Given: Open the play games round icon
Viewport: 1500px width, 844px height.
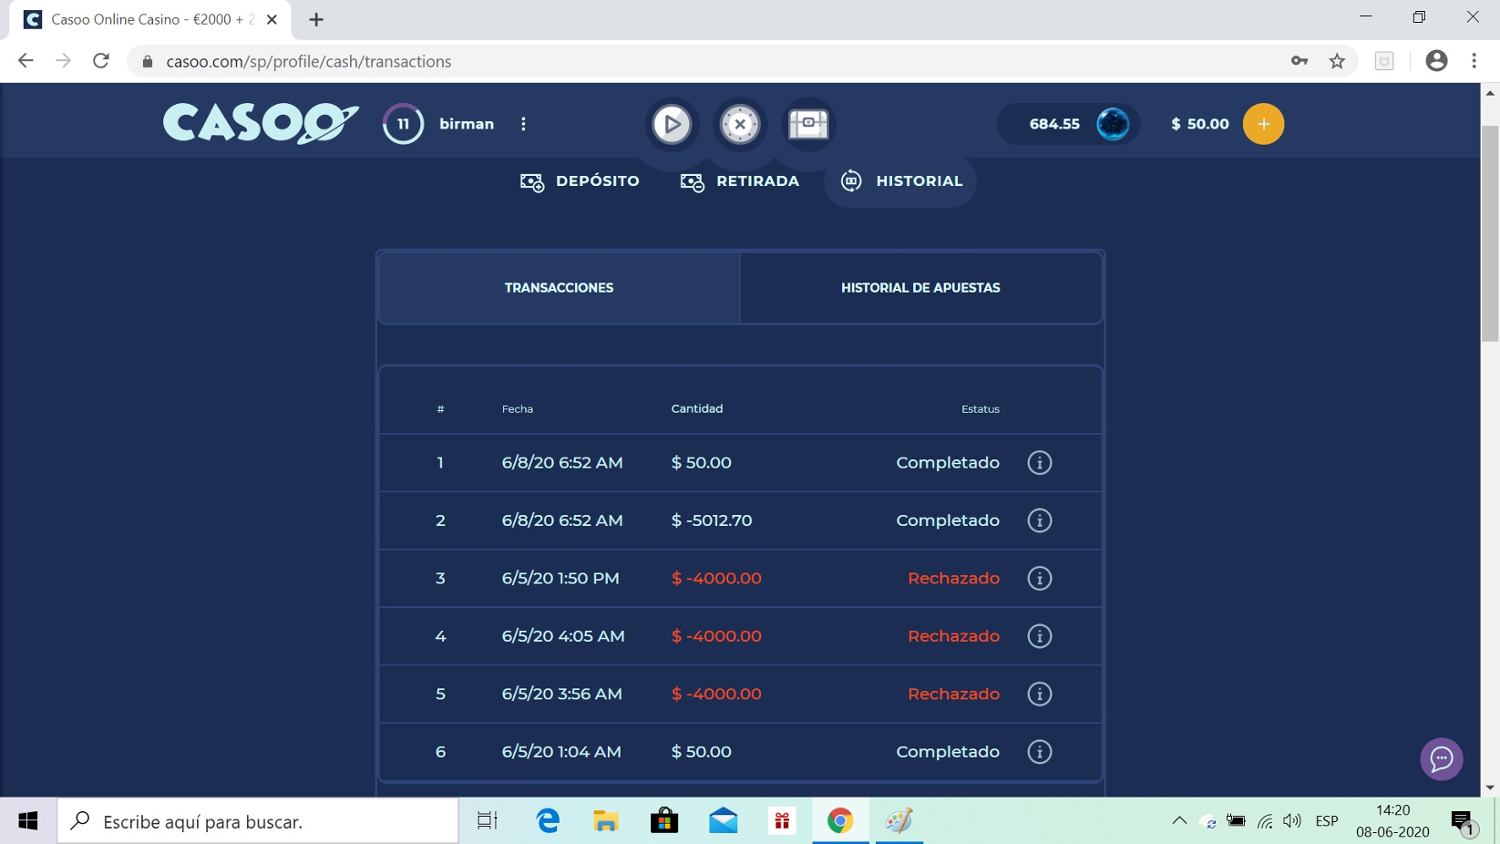Looking at the screenshot, I should 671,124.
